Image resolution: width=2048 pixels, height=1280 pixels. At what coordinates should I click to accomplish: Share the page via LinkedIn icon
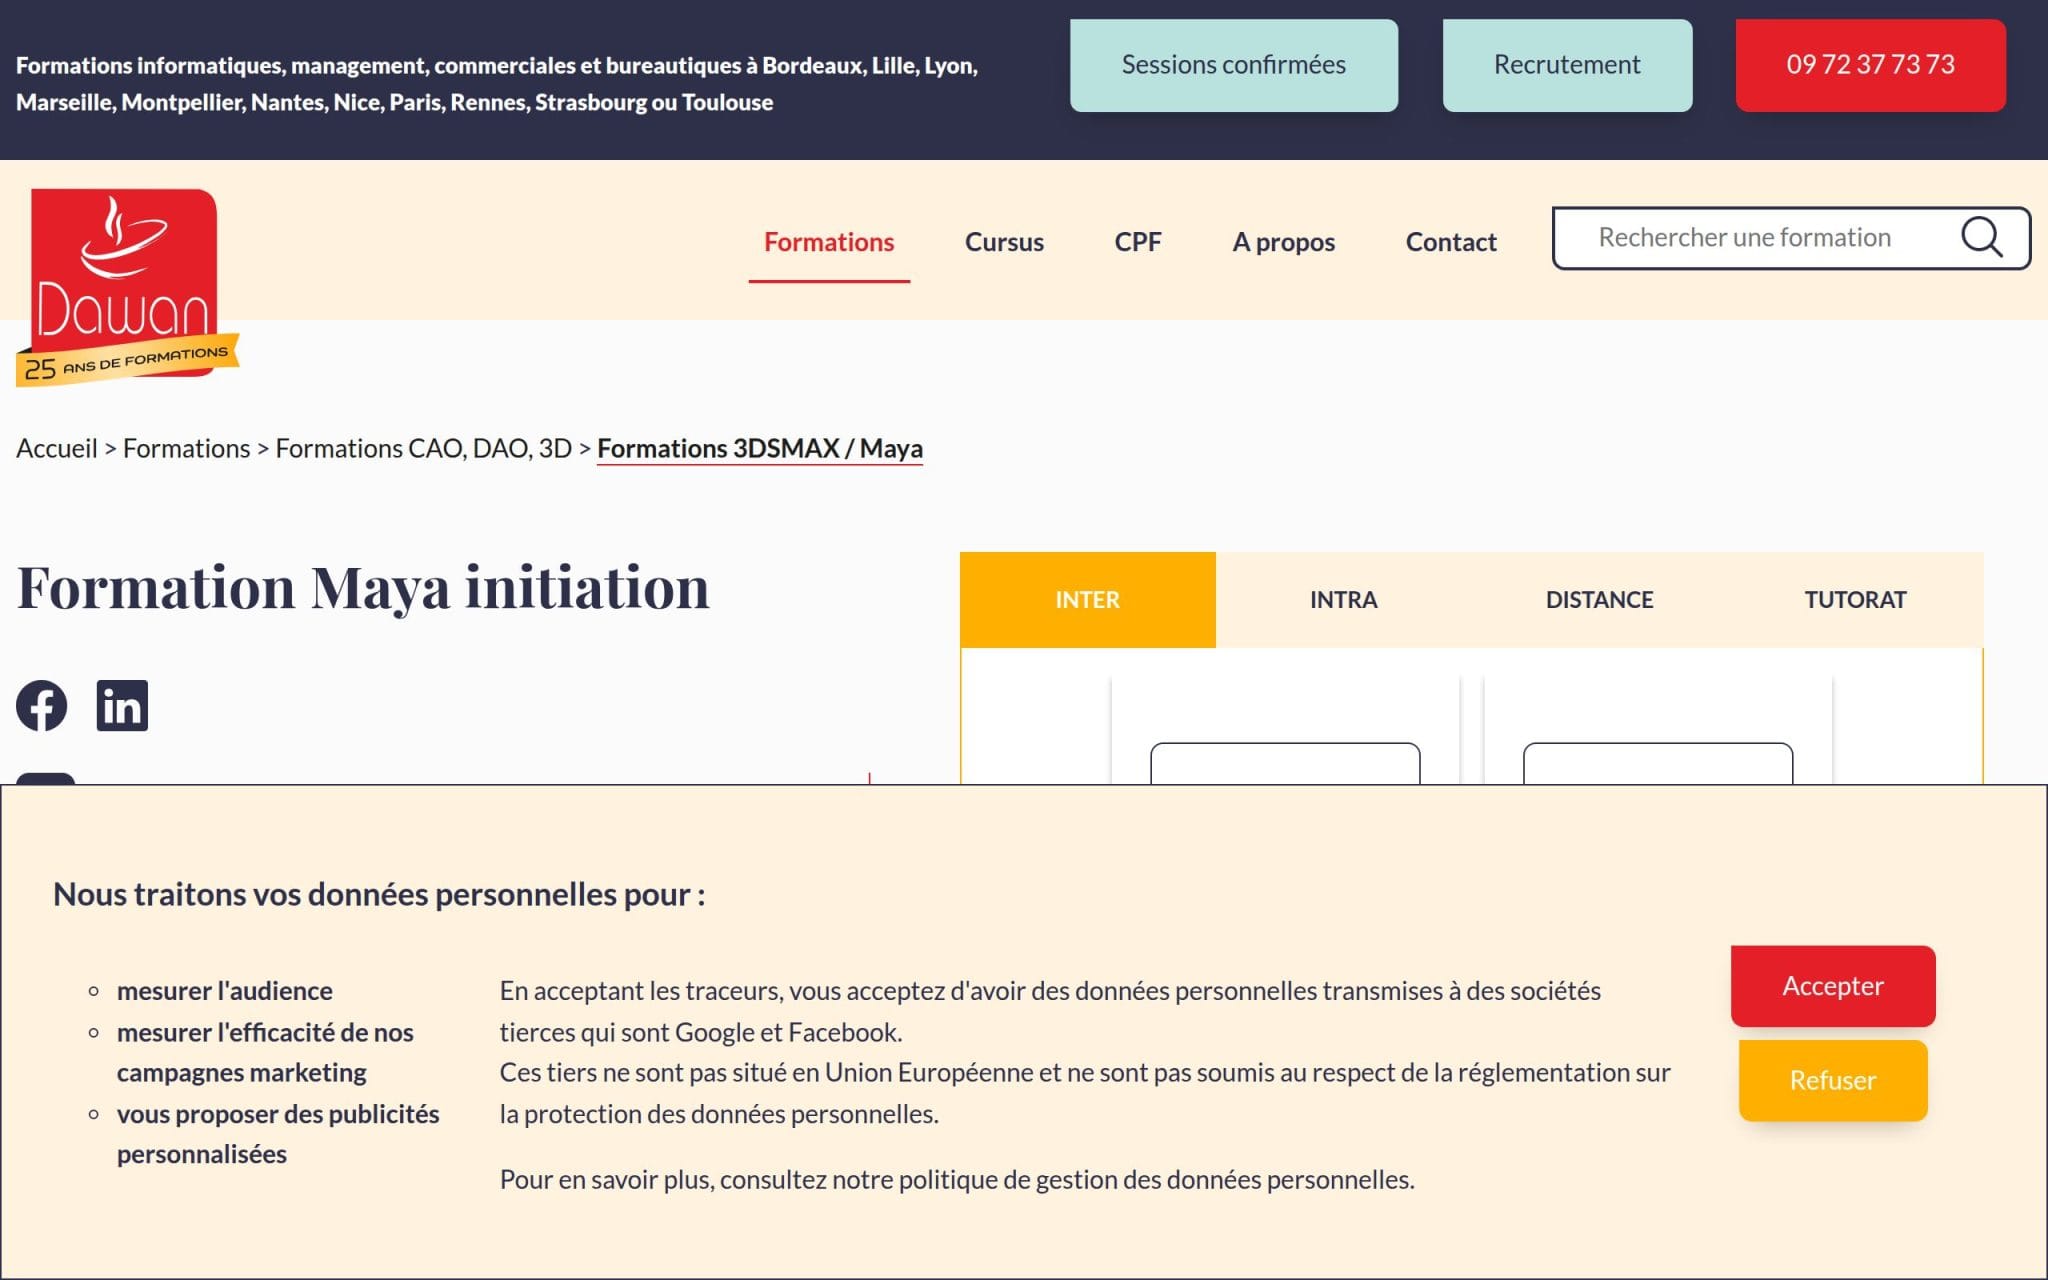pyautogui.click(x=122, y=706)
